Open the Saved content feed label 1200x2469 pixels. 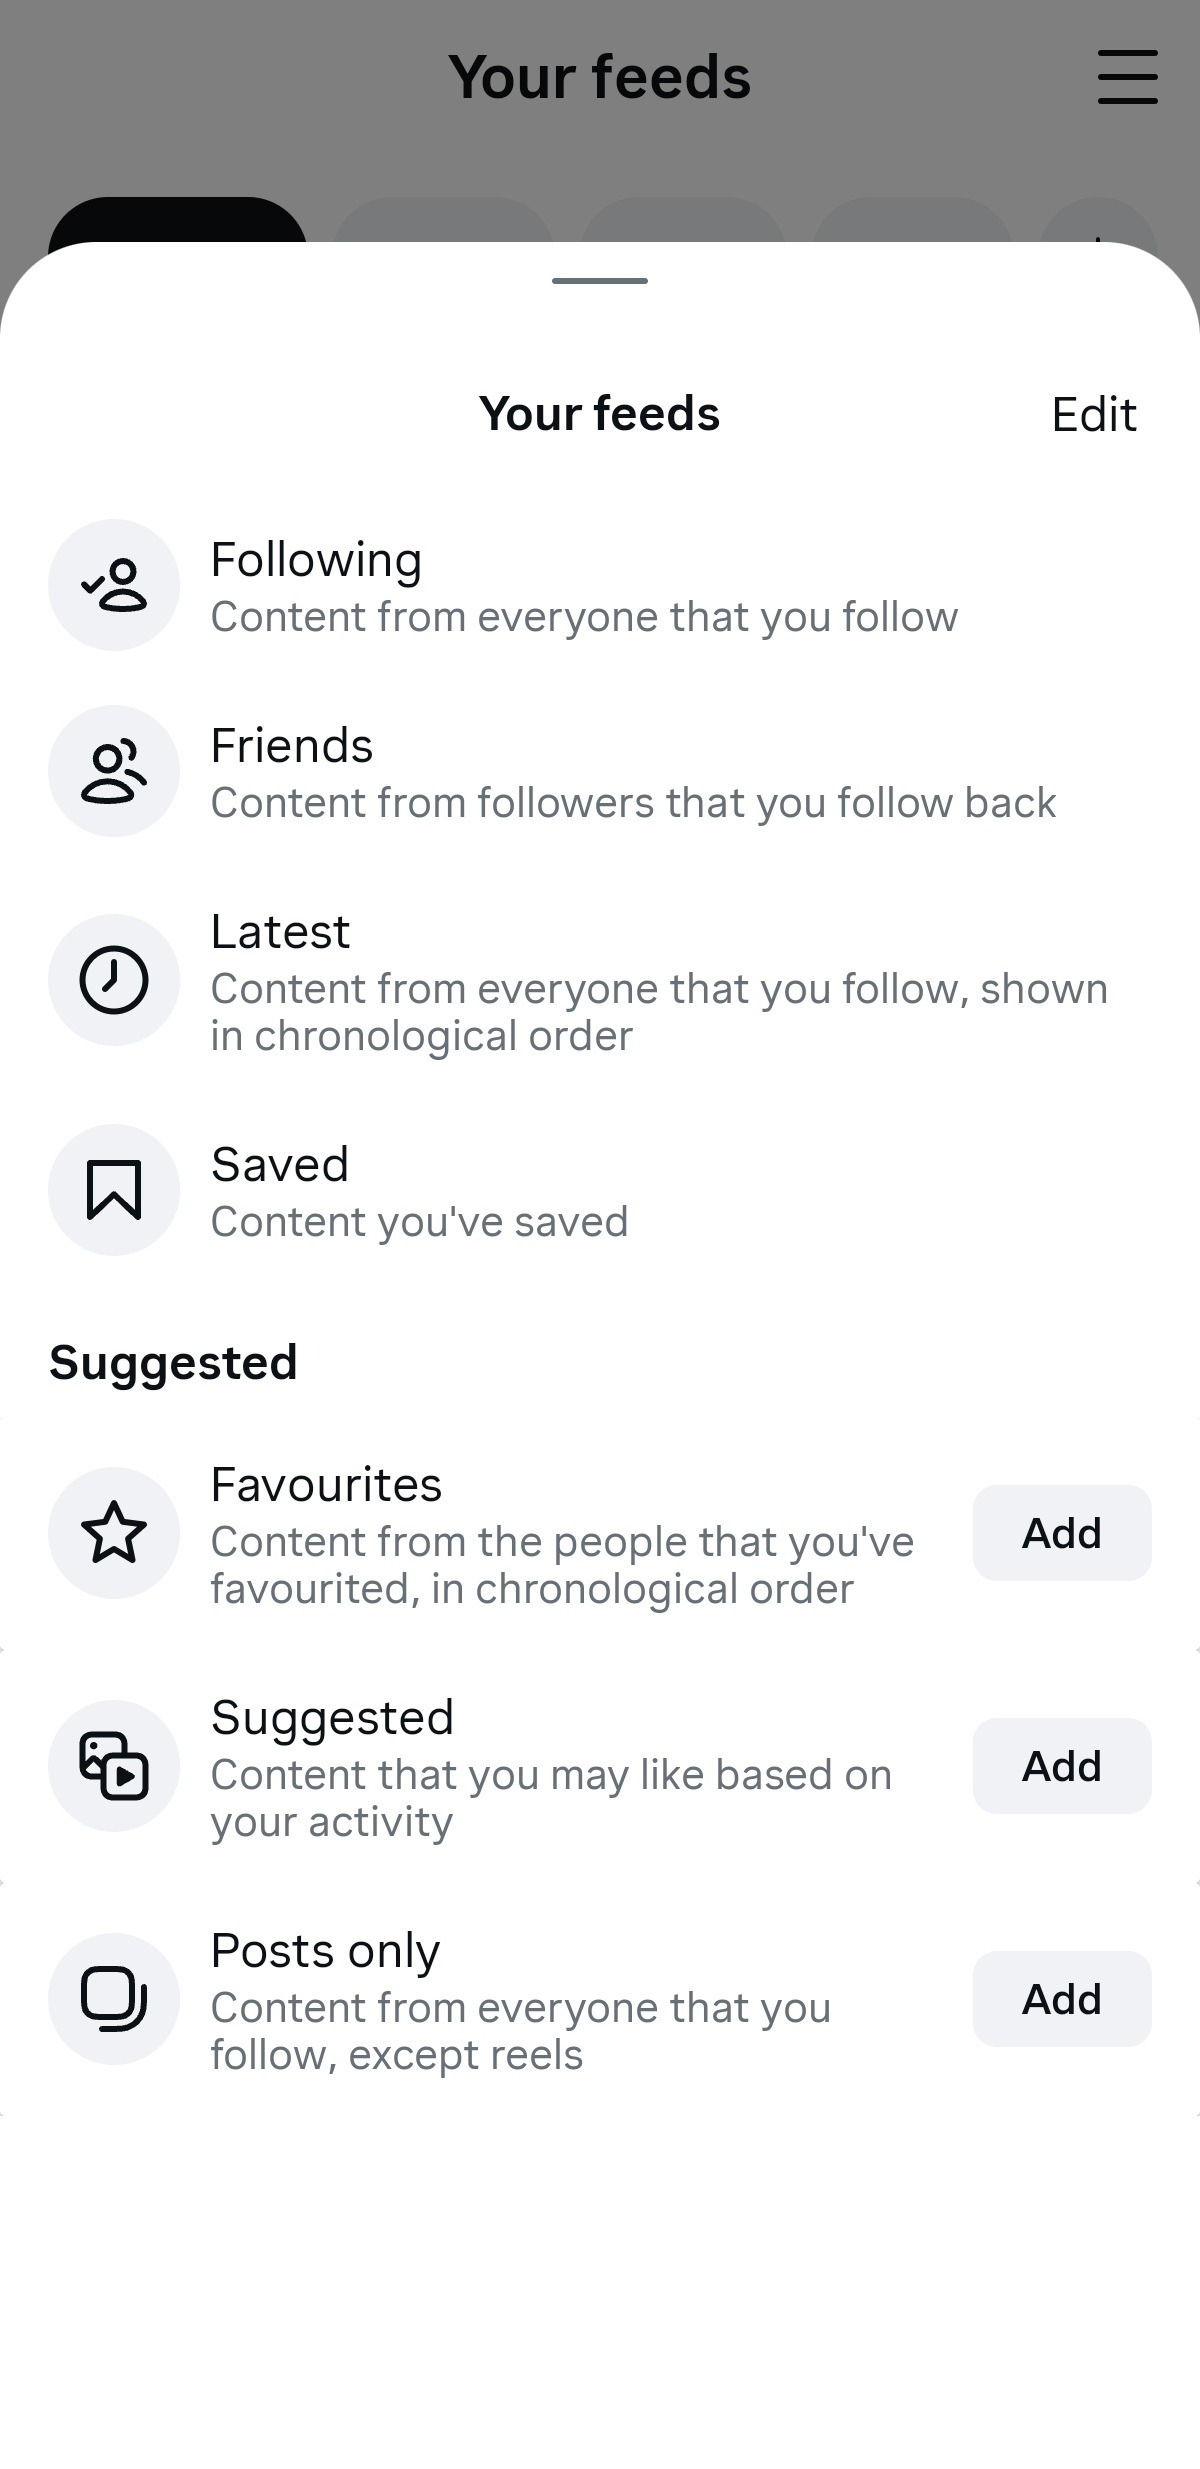coord(280,1165)
